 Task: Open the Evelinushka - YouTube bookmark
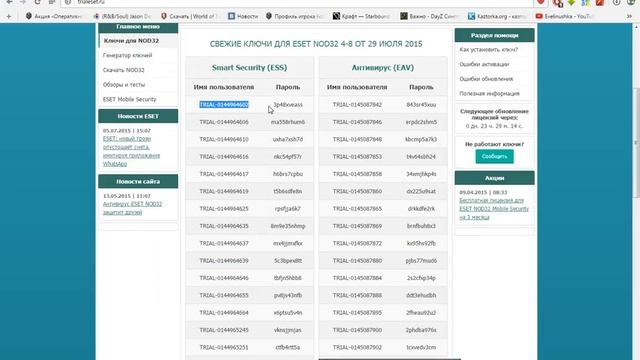[565, 16]
